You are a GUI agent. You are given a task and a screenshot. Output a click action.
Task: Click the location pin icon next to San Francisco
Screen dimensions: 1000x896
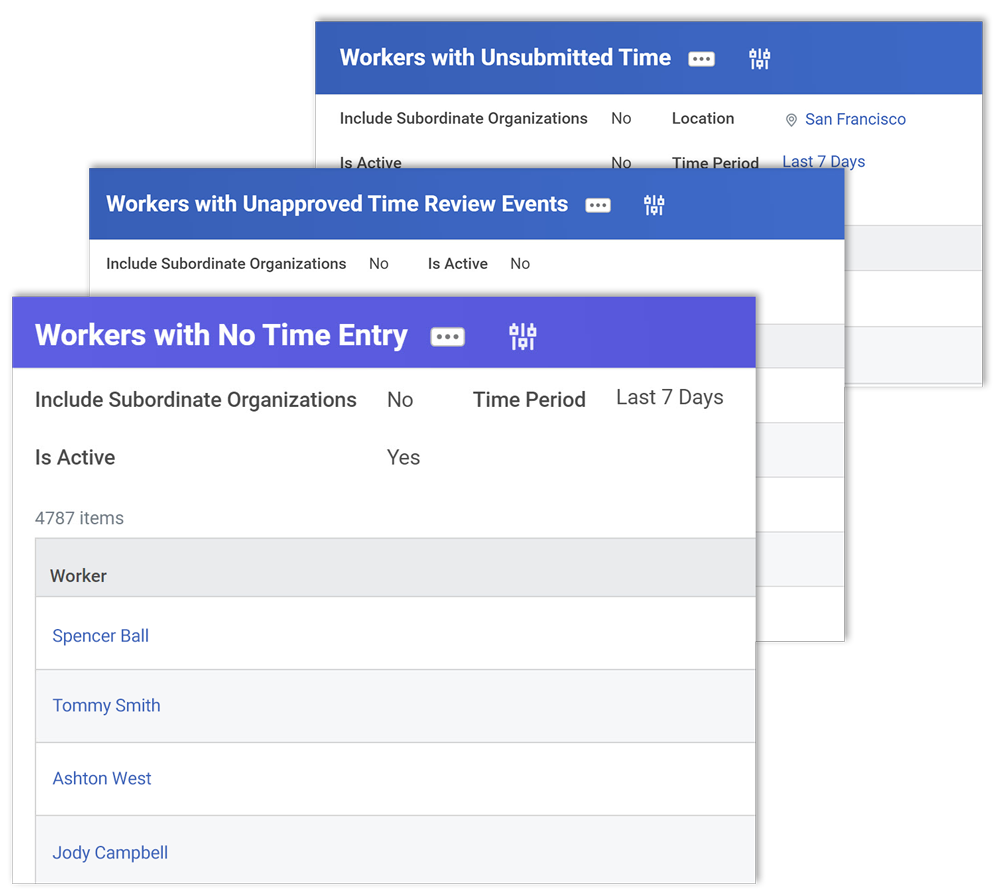click(791, 120)
